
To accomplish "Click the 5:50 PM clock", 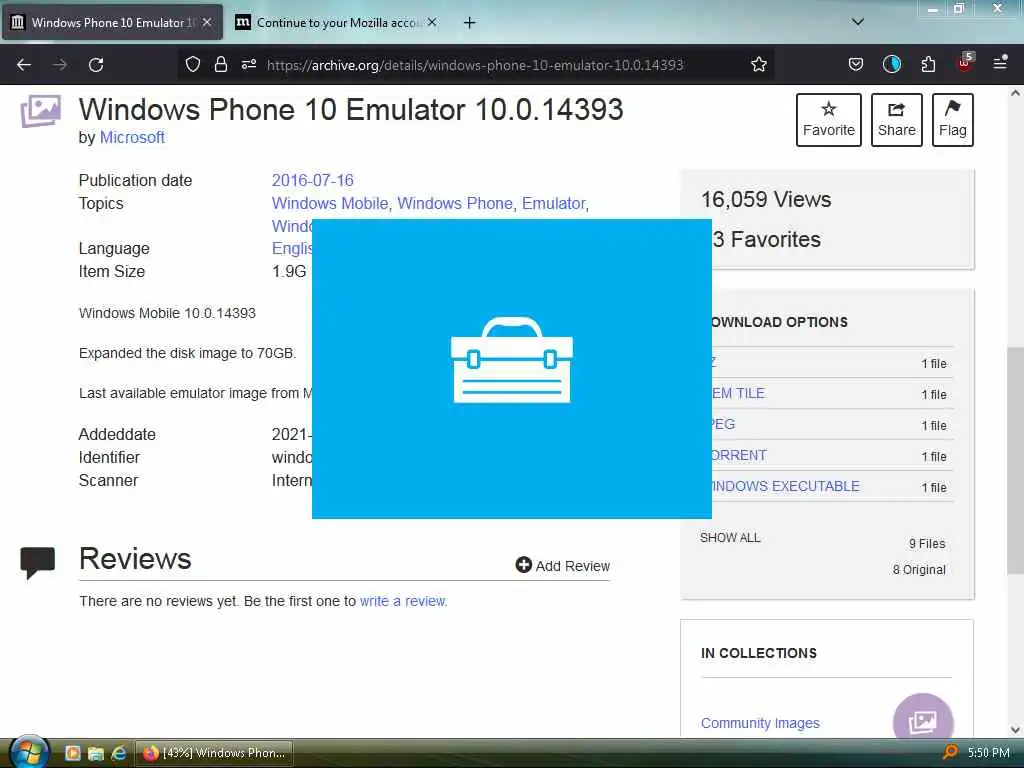I will (x=989, y=753).
